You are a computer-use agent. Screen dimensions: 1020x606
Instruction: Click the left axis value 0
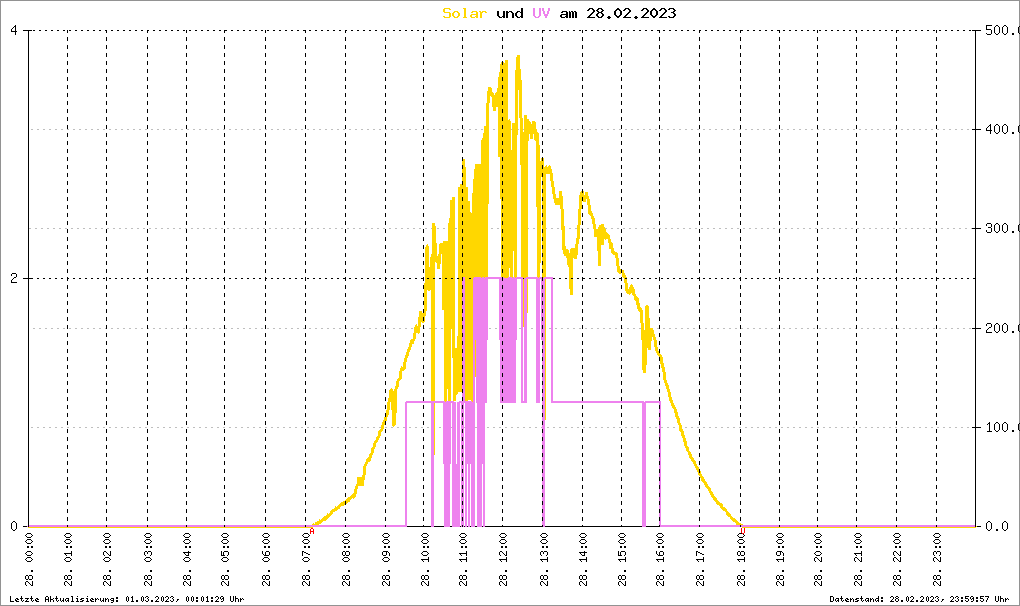(x=14, y=527)
